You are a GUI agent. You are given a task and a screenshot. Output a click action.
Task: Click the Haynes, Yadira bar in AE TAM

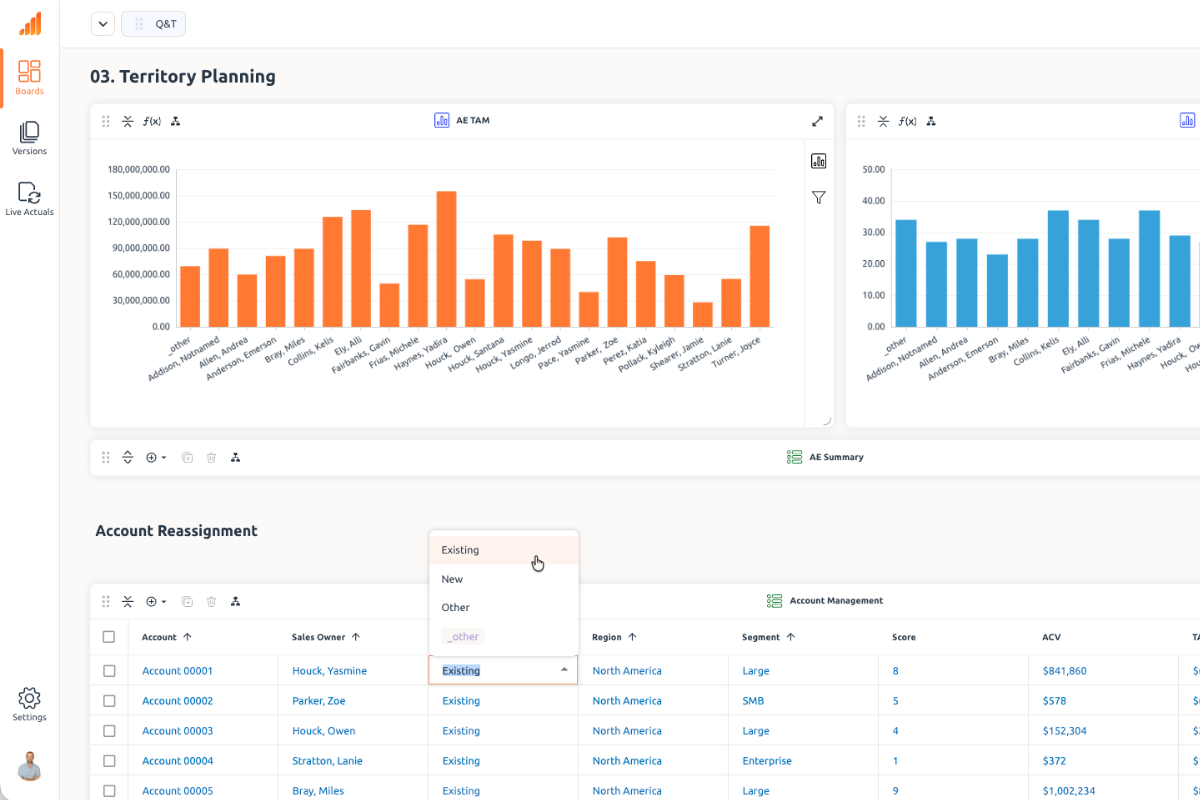tap(446, 259)
